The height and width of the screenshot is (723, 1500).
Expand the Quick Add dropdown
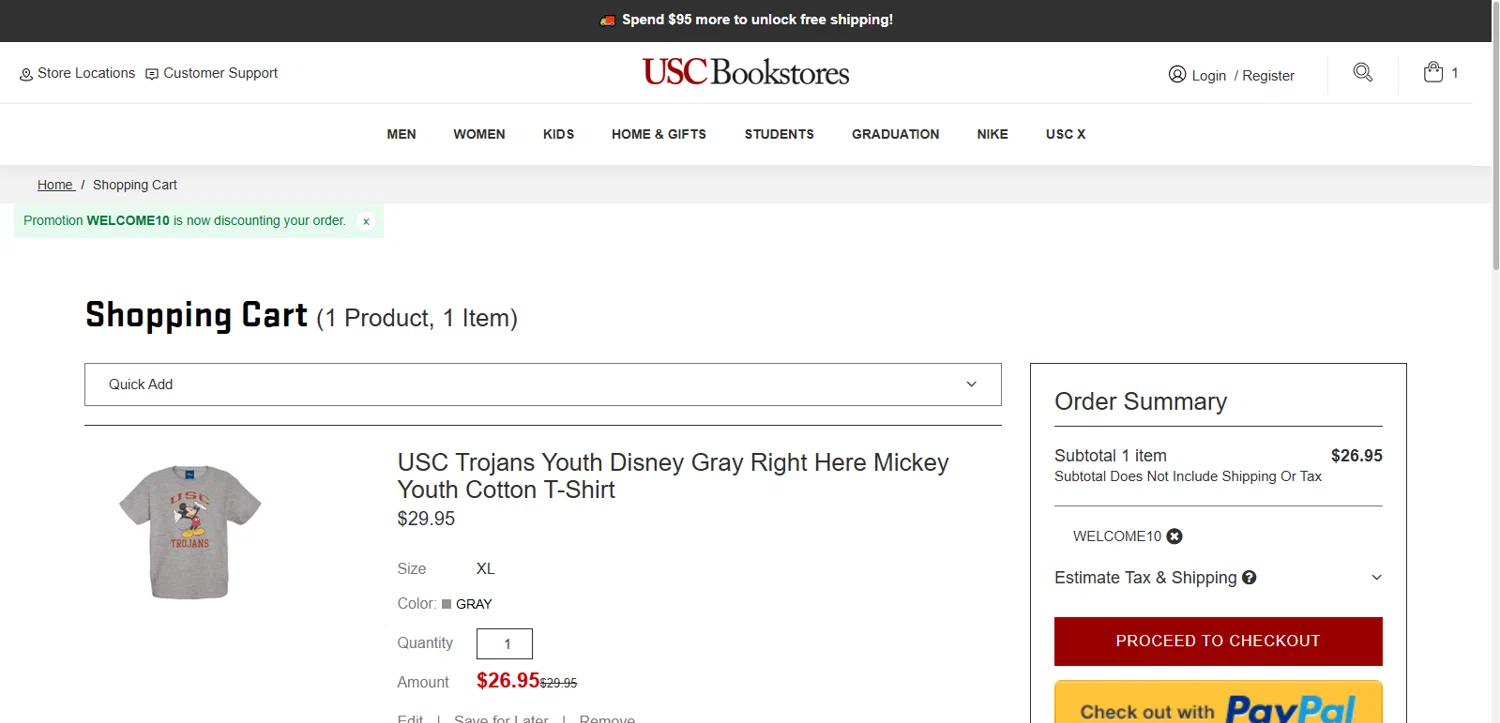tap(543, 384)
